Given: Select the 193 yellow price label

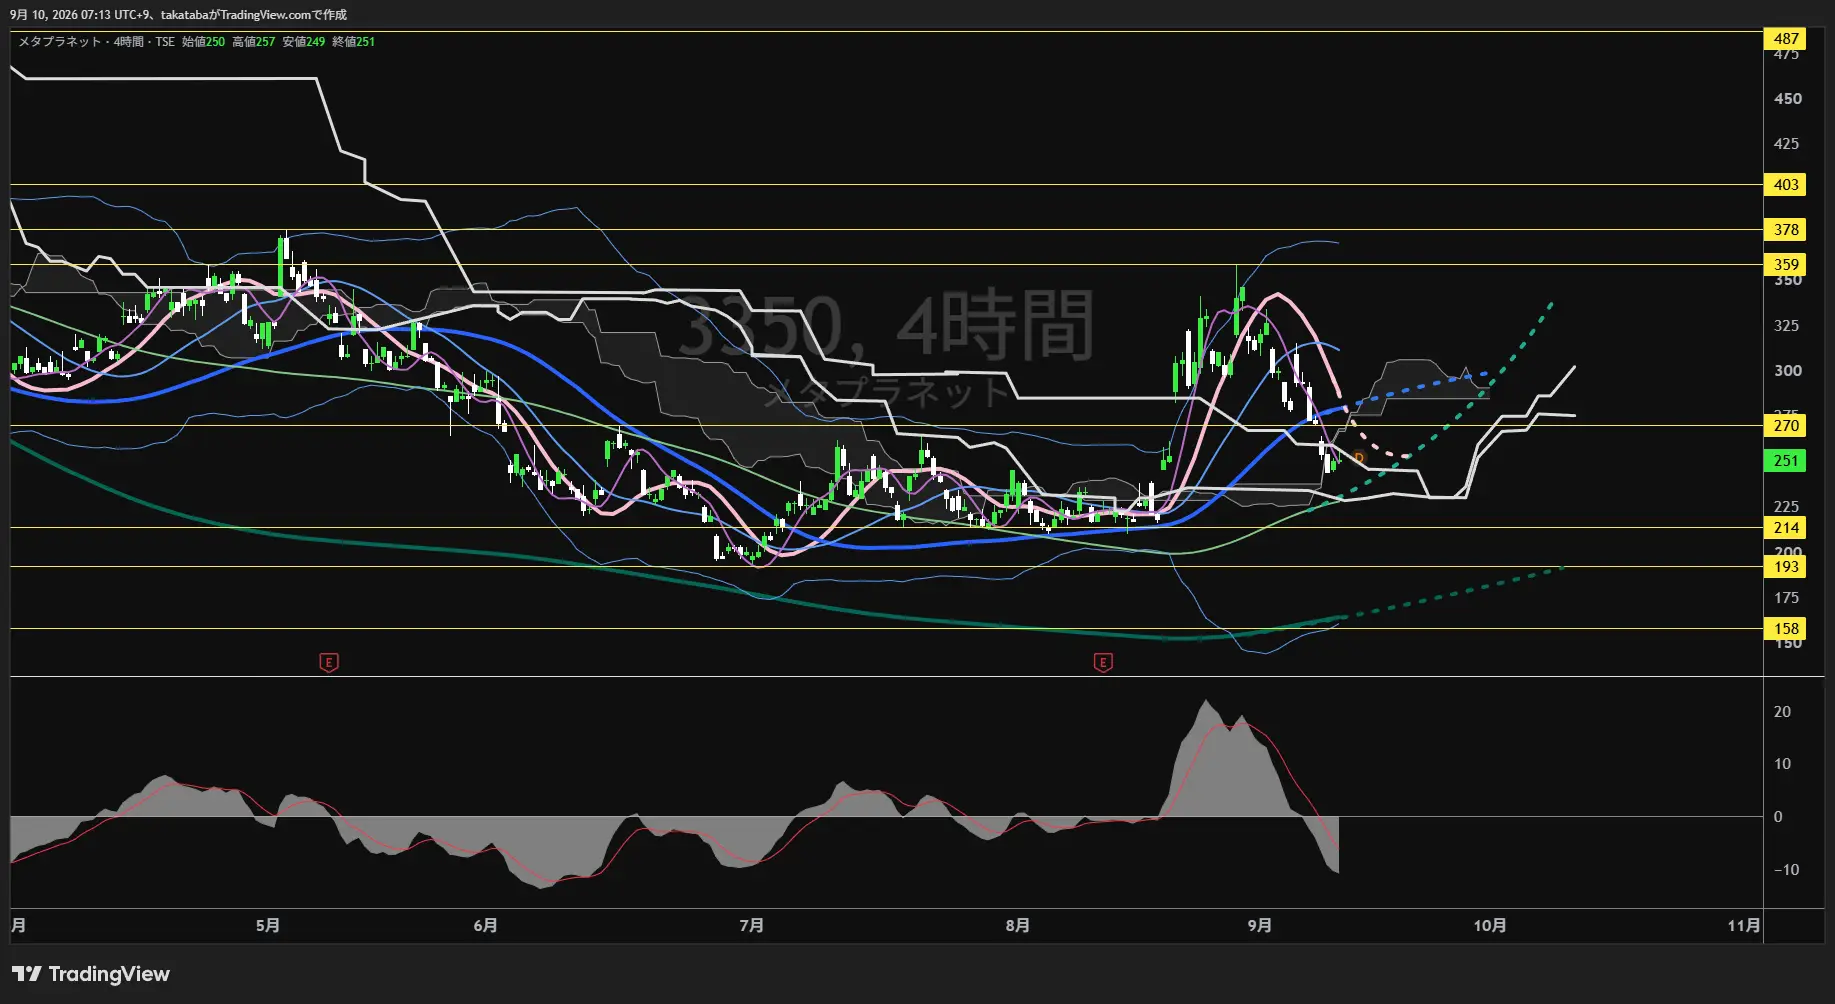Looking at the screenshot, I should (x=1786, y=567).
